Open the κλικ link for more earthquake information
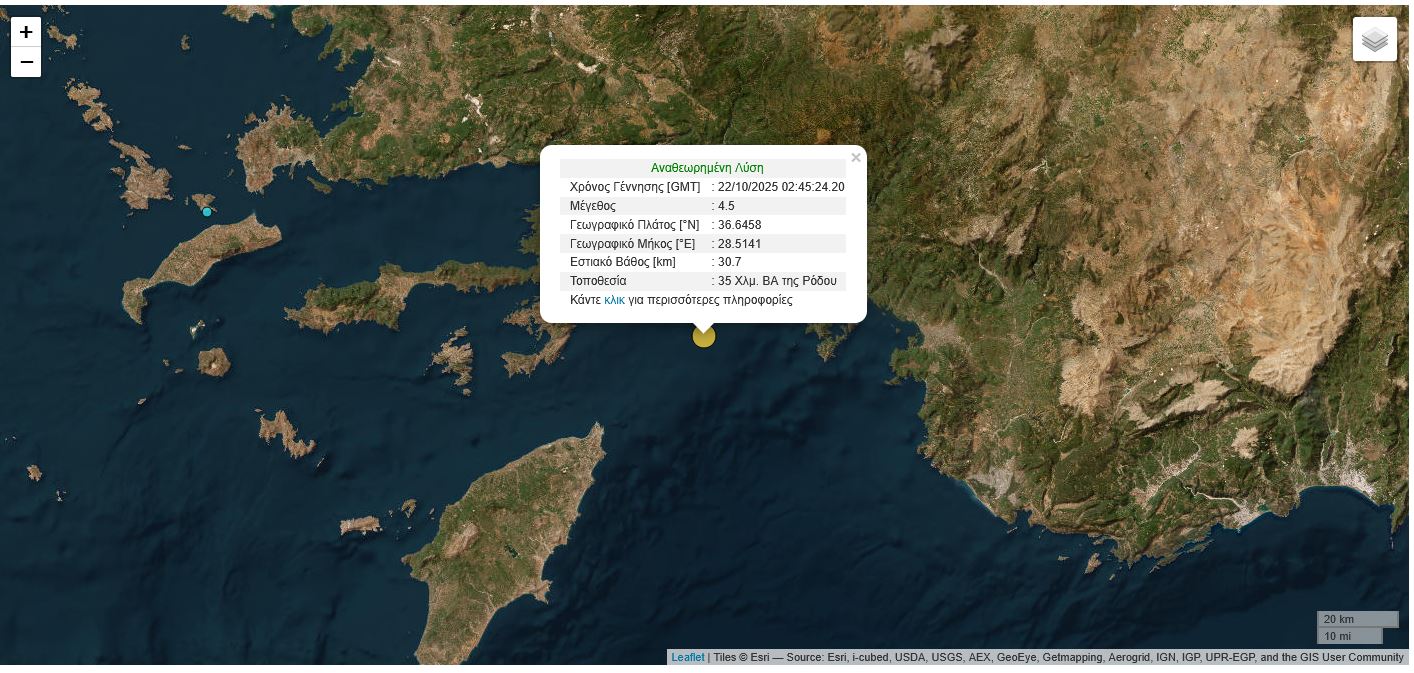This screenshot has height=673, width=1414. tap(614, 299)
